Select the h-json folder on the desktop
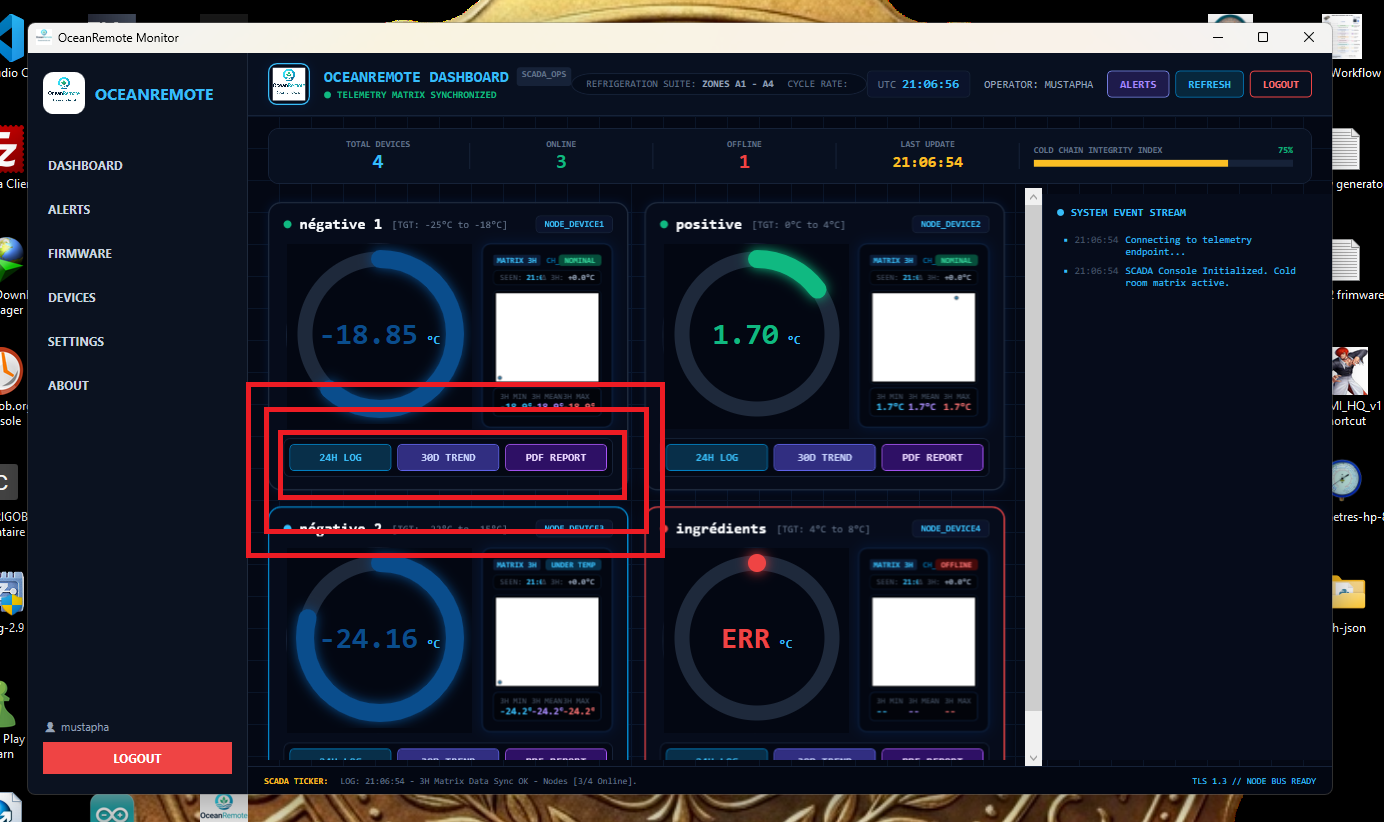The height and width of the screenshot is (822, 1384). coord(1348,593)
